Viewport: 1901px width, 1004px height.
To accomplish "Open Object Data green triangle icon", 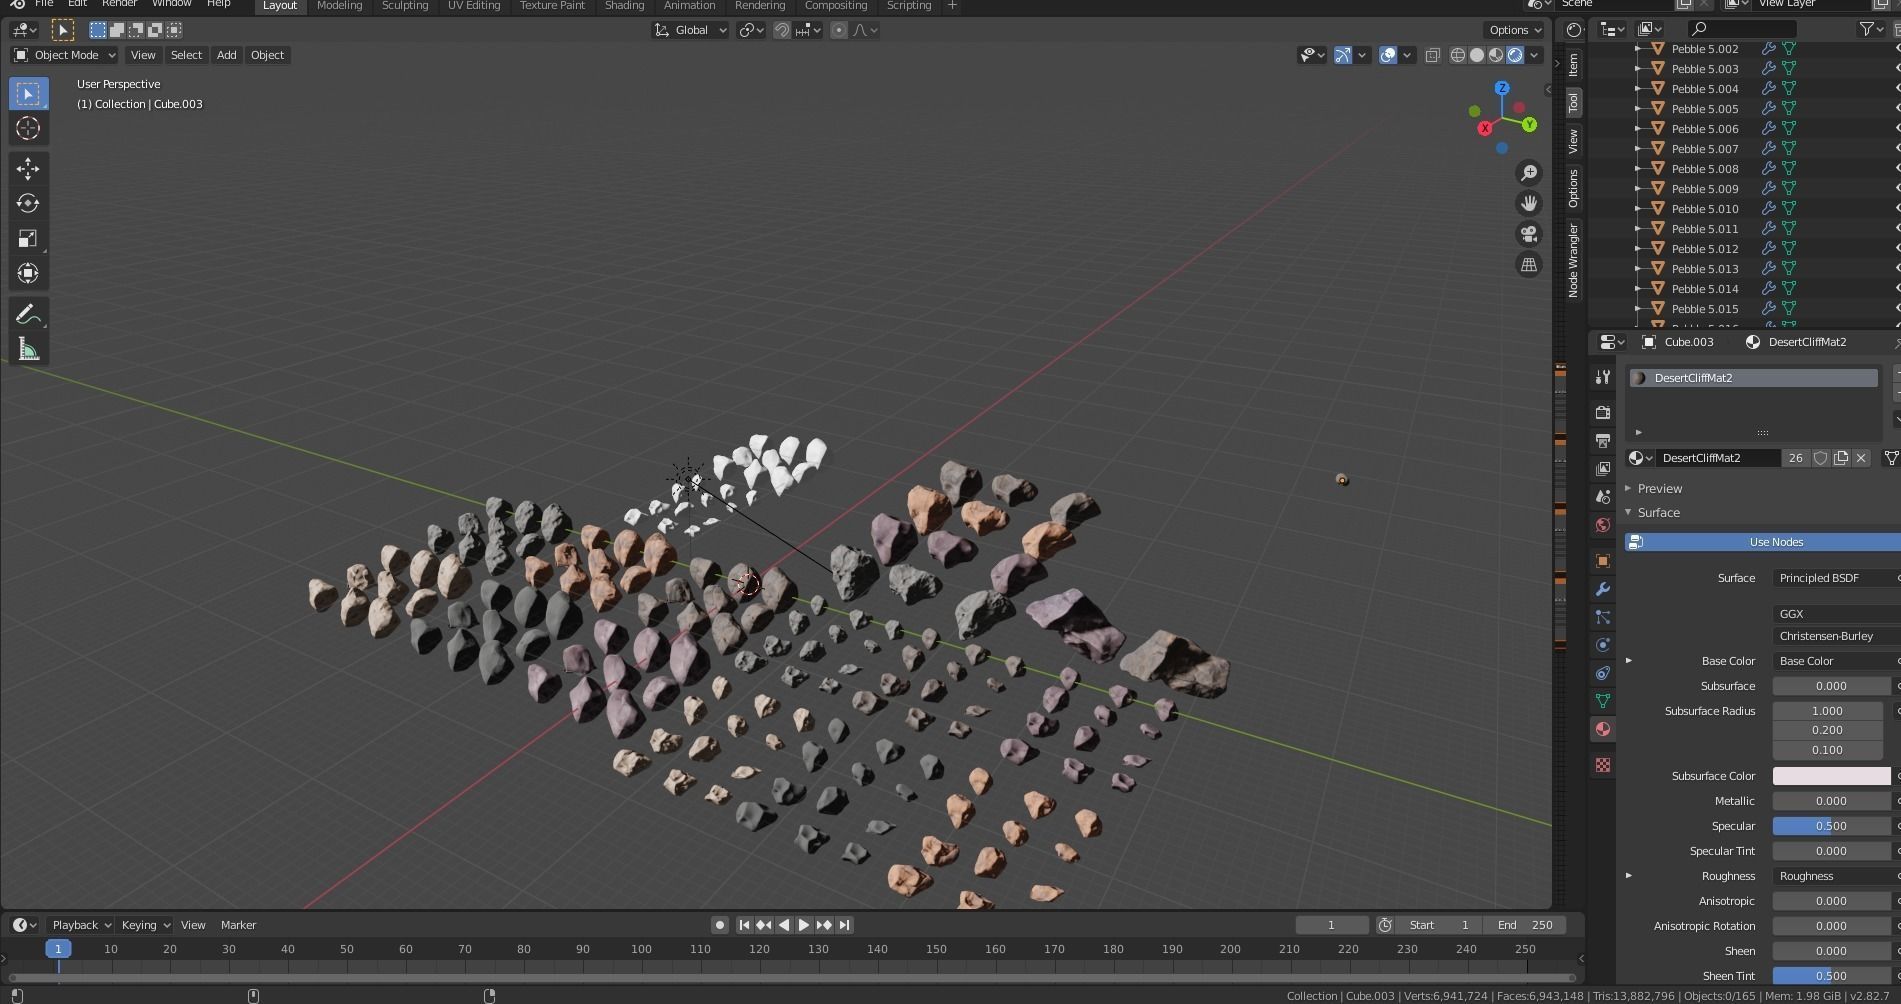I will (x=1603, y=701).
